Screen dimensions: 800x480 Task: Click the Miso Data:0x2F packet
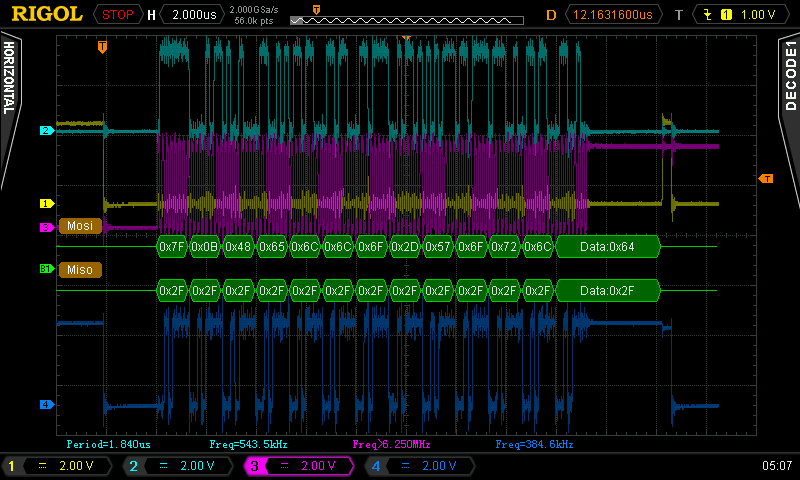coord(608,291)
